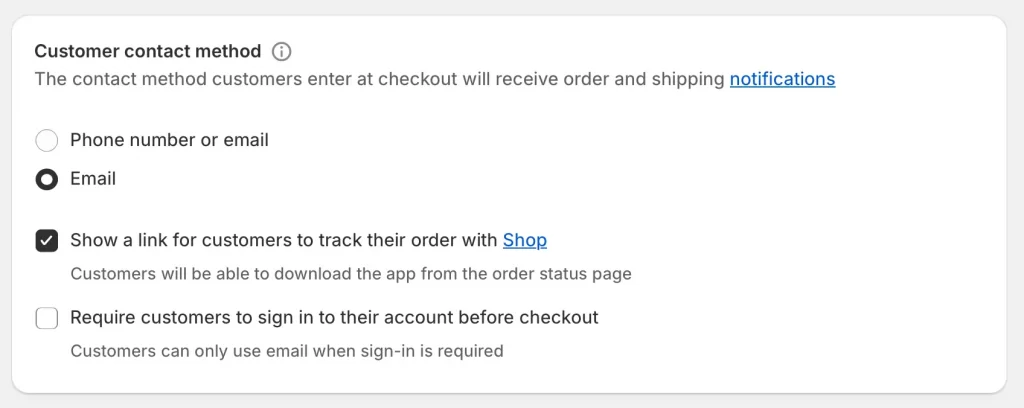Click the Customer contact method heading
The width and height of the screenshot is (1024, 408).
[148, 51]
